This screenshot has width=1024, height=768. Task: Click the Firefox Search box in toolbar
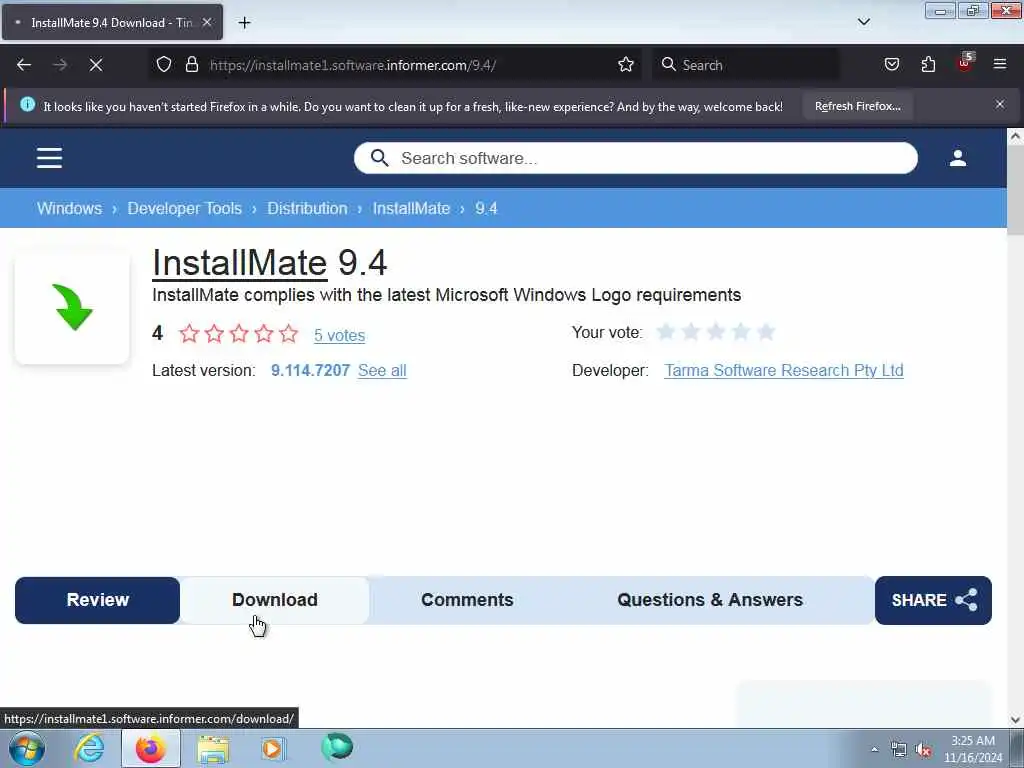[x=746, y=65]
